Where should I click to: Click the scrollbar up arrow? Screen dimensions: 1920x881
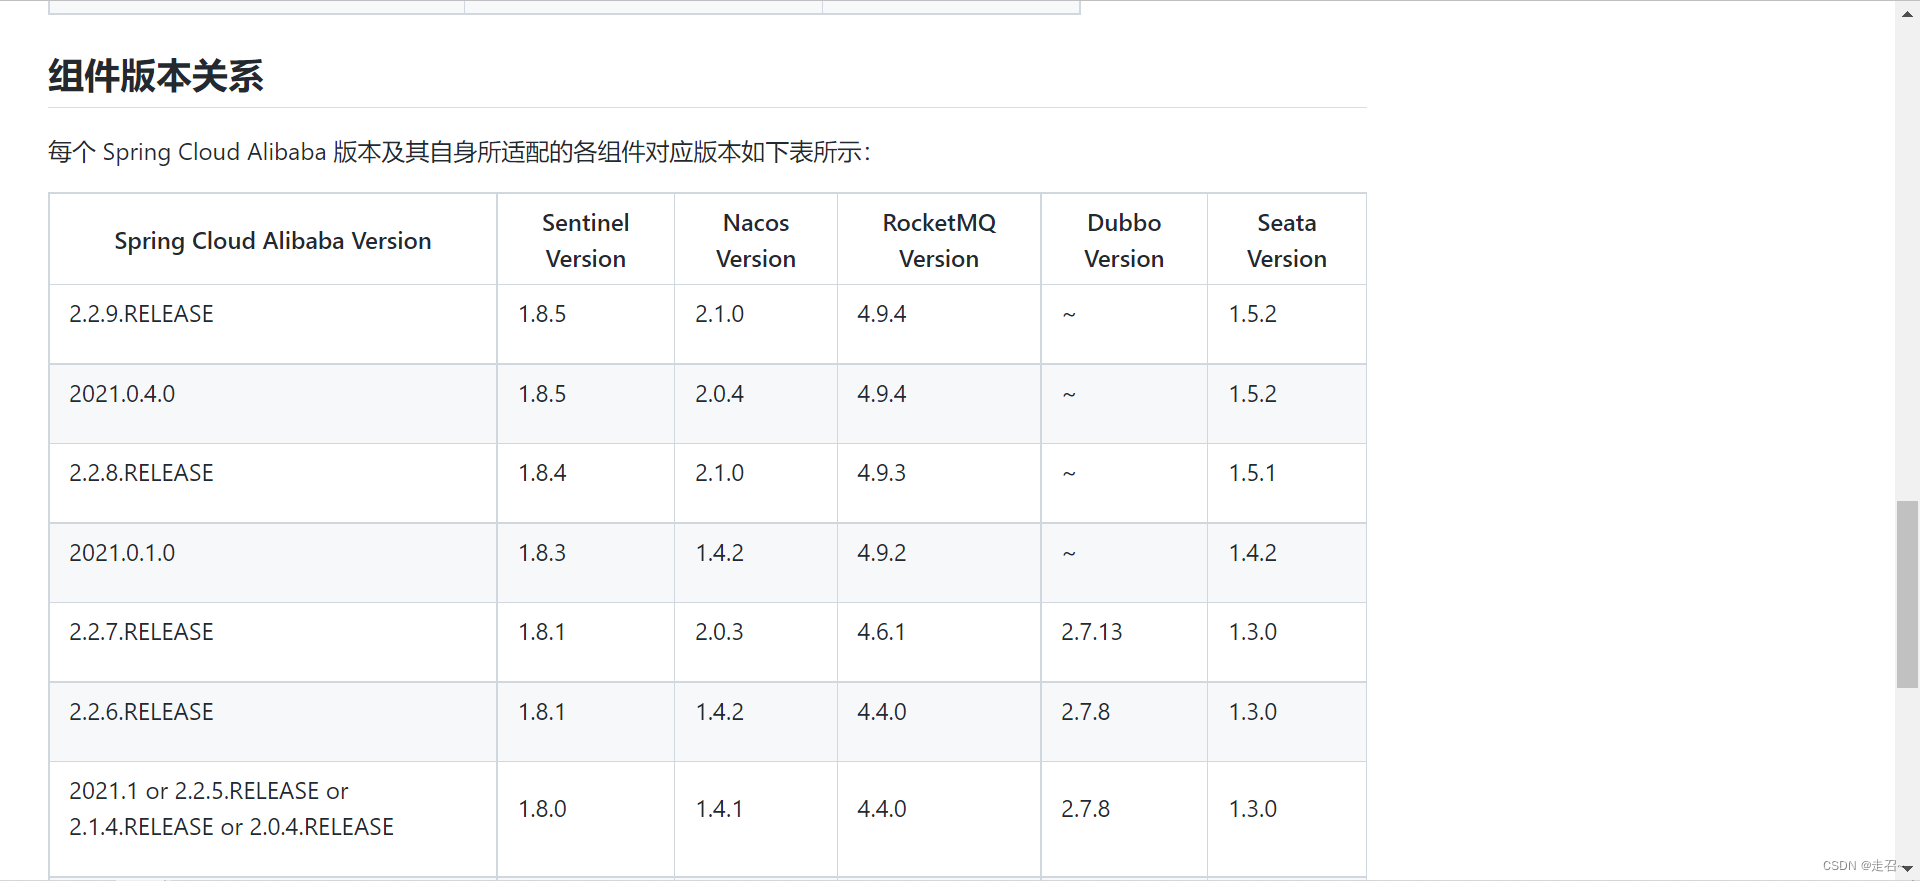pyautogui.click(x=1907, y=12)
